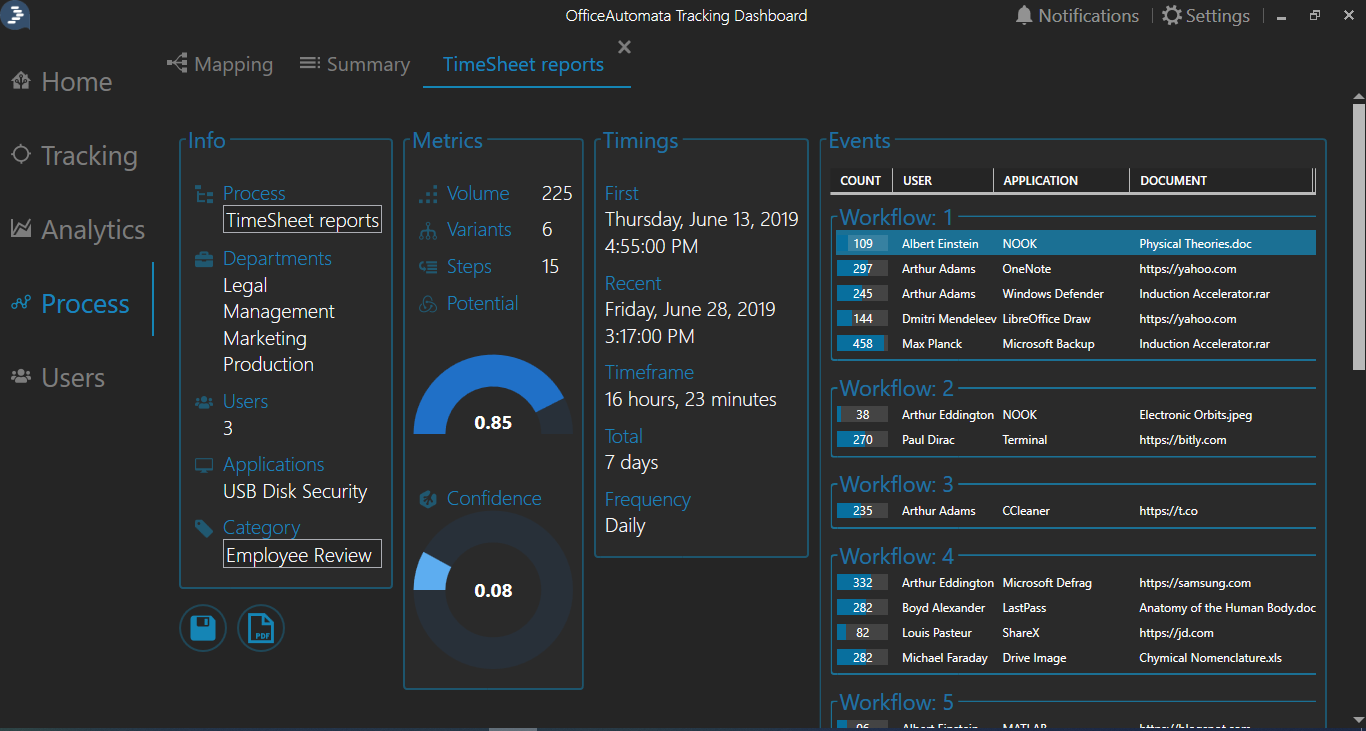The height and width of the screenshot is (731, 1366).
Task: Edit the Process name field
Action: click(x=302, y=220)
